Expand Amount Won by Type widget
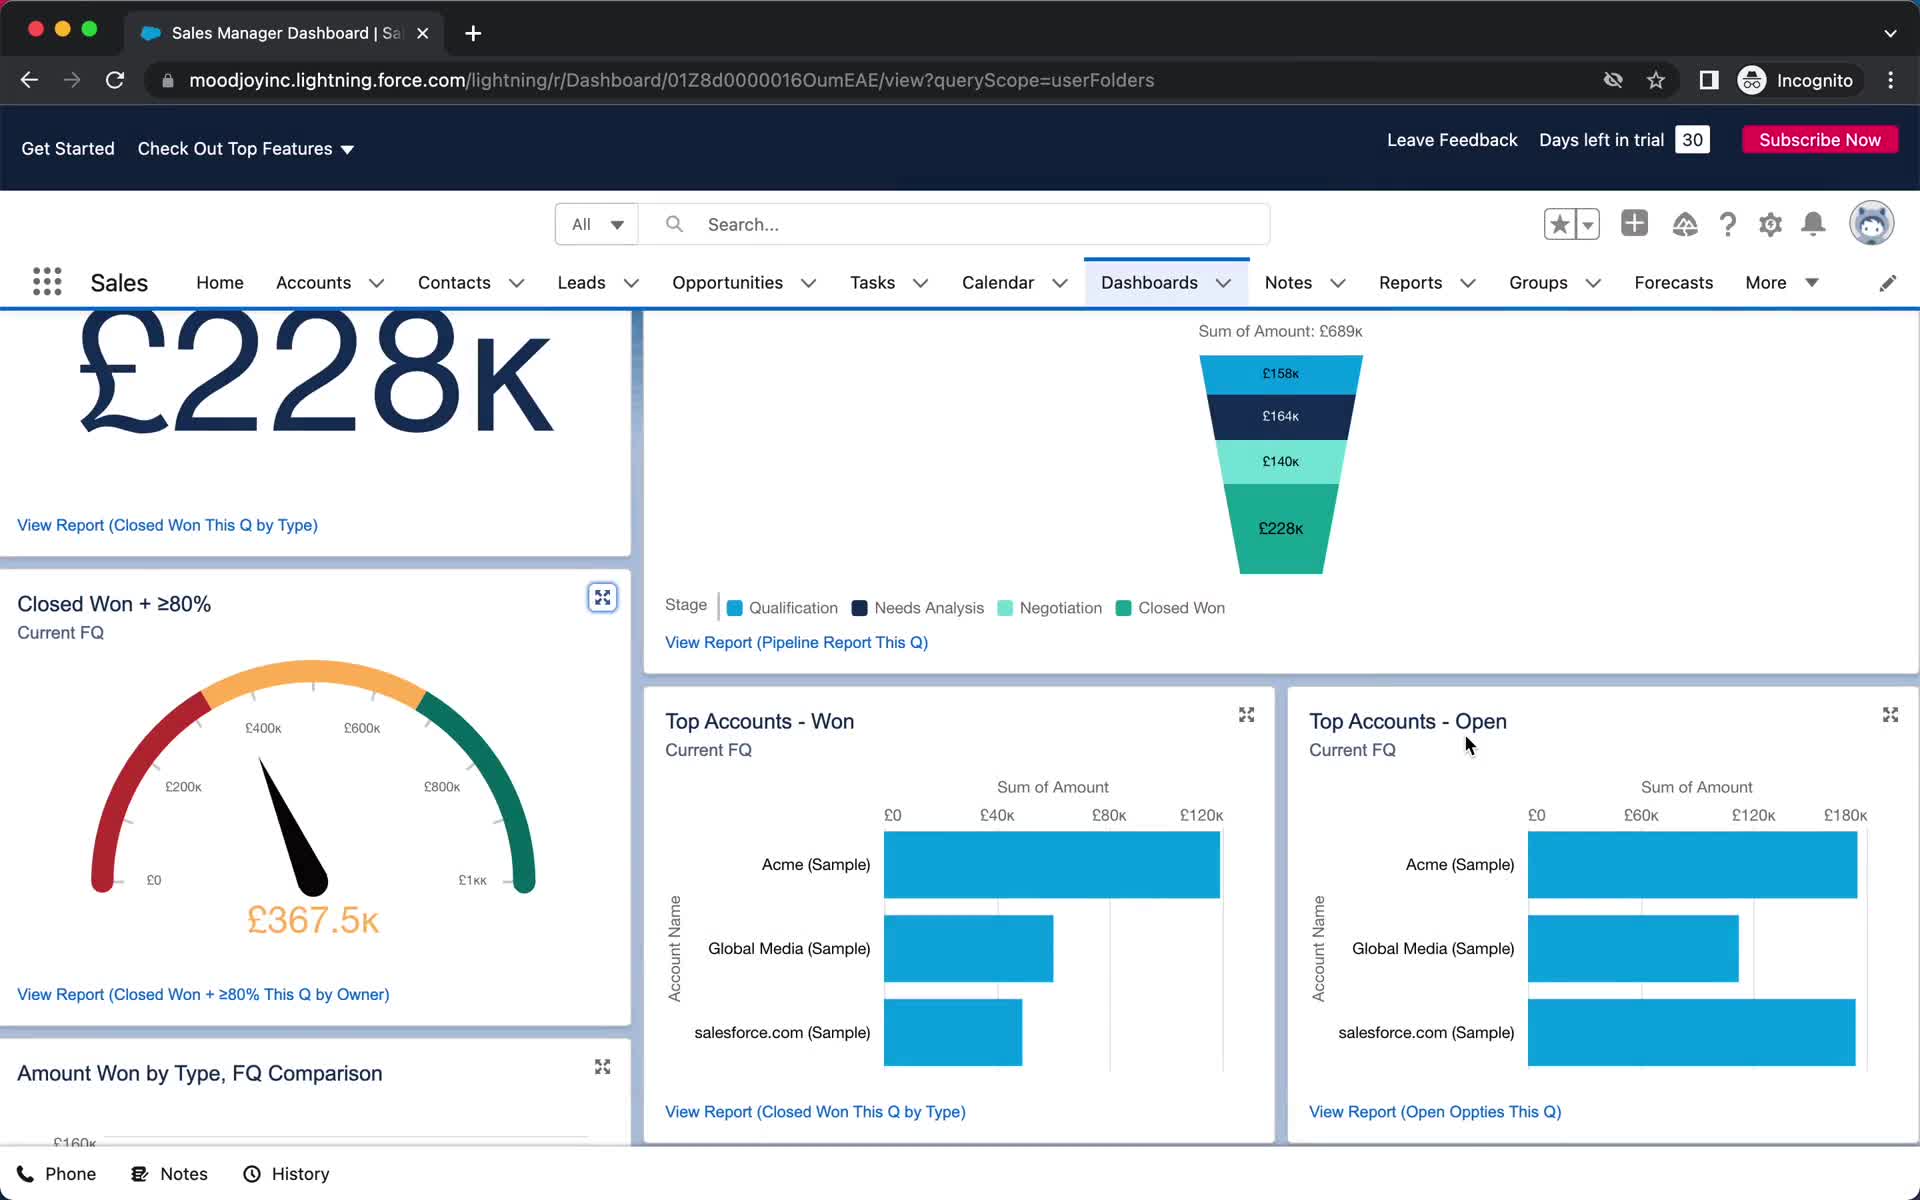The width and height of the screenshot is (1920, 1200). 602,1067
